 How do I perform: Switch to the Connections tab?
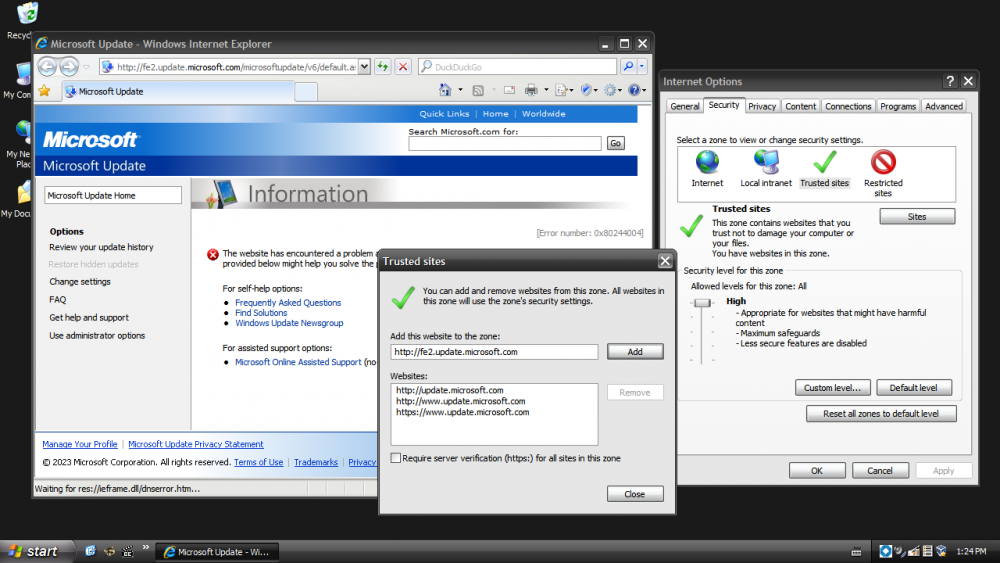coord(848,106)
